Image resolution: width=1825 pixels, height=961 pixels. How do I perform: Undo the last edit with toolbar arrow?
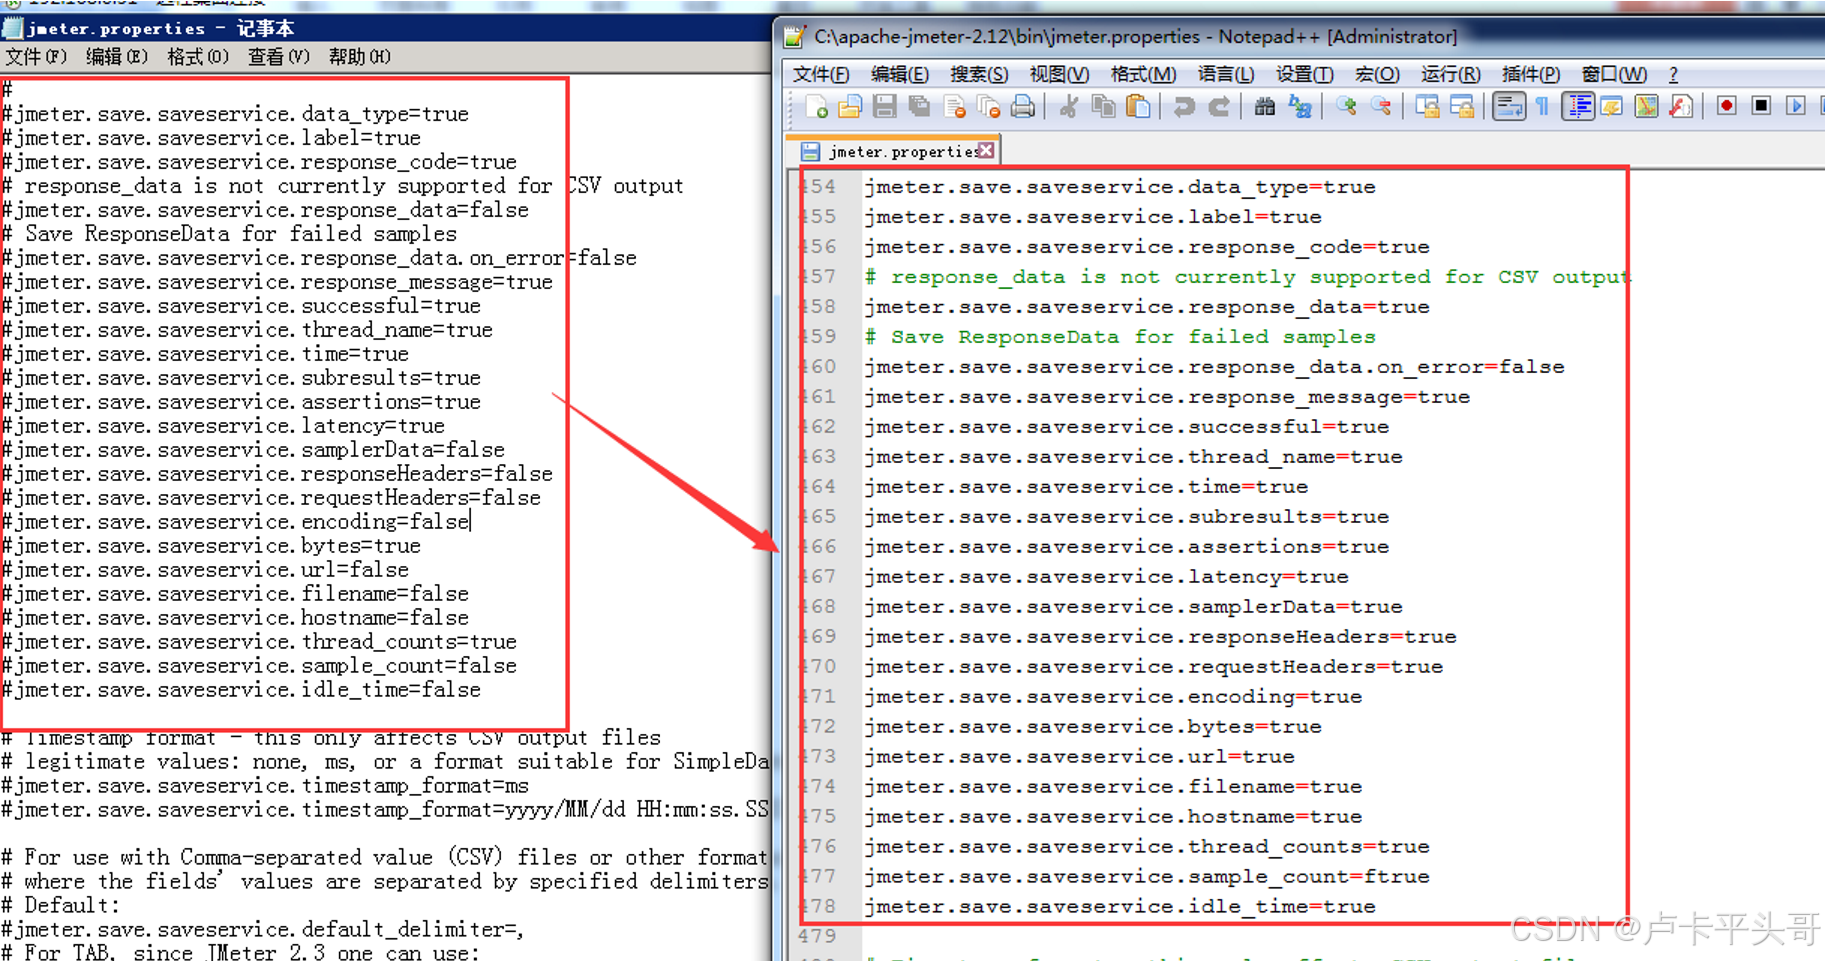1185,106
